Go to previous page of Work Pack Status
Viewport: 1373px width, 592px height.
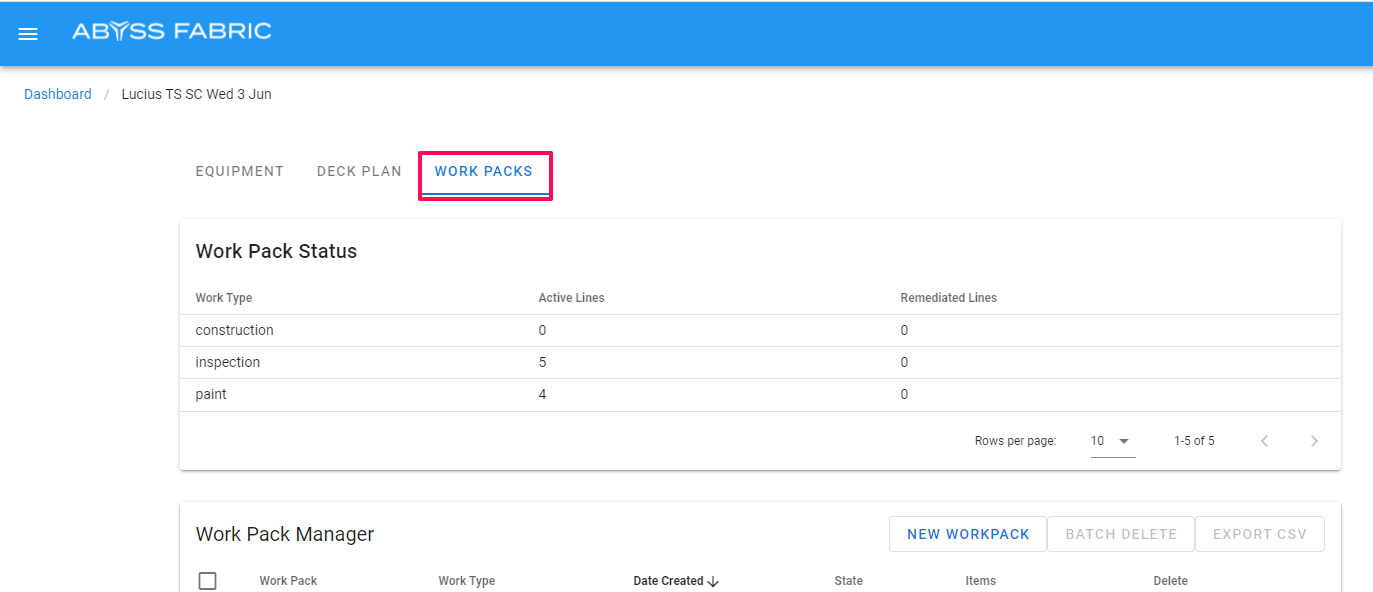(x=1264, y=441)
